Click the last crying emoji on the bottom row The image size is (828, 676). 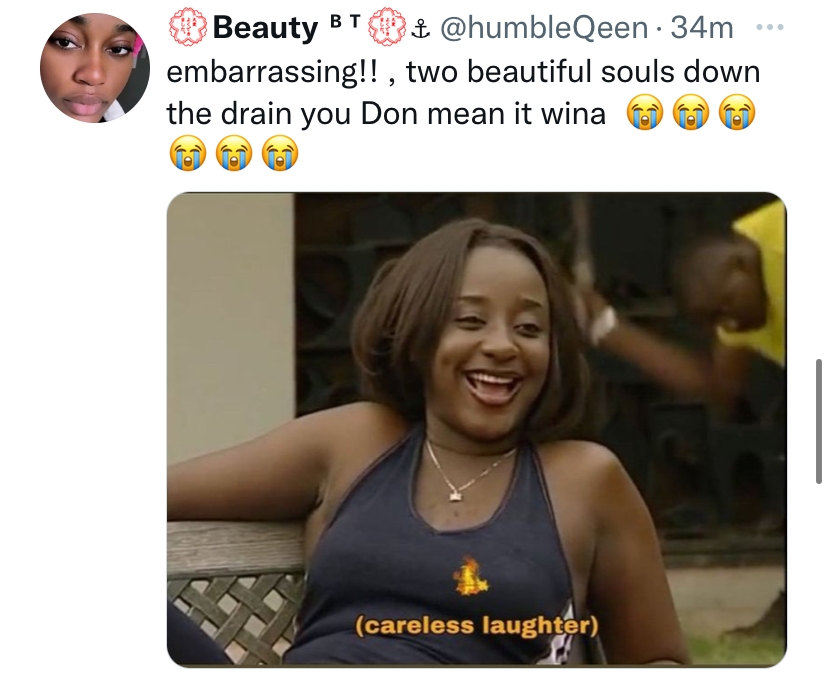[x=280, y=153]
